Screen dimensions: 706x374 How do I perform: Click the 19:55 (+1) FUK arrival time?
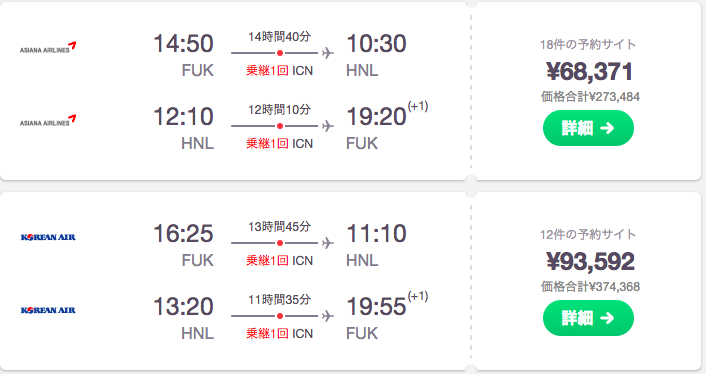click(x=387, y=306)
